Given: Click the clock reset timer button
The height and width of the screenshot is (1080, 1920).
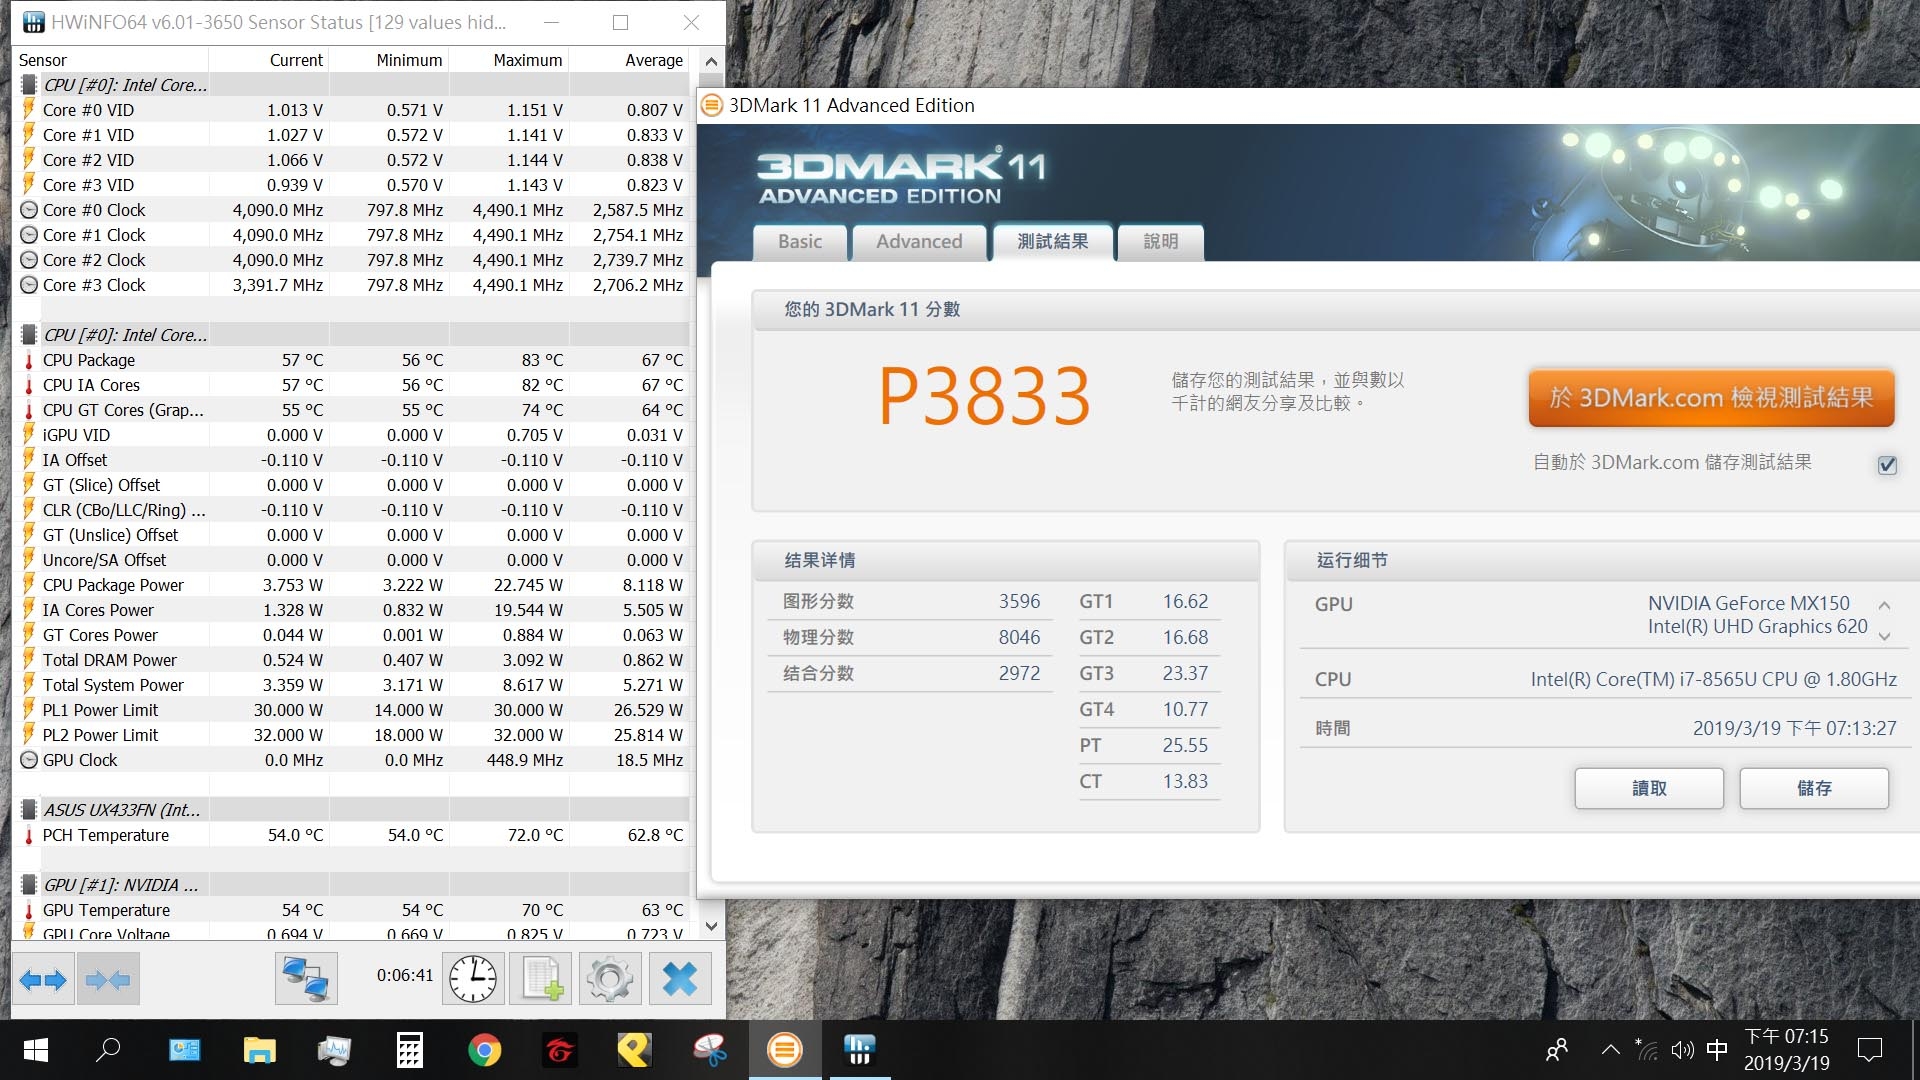Looking at the screenshot, I should tap(472, 979).
